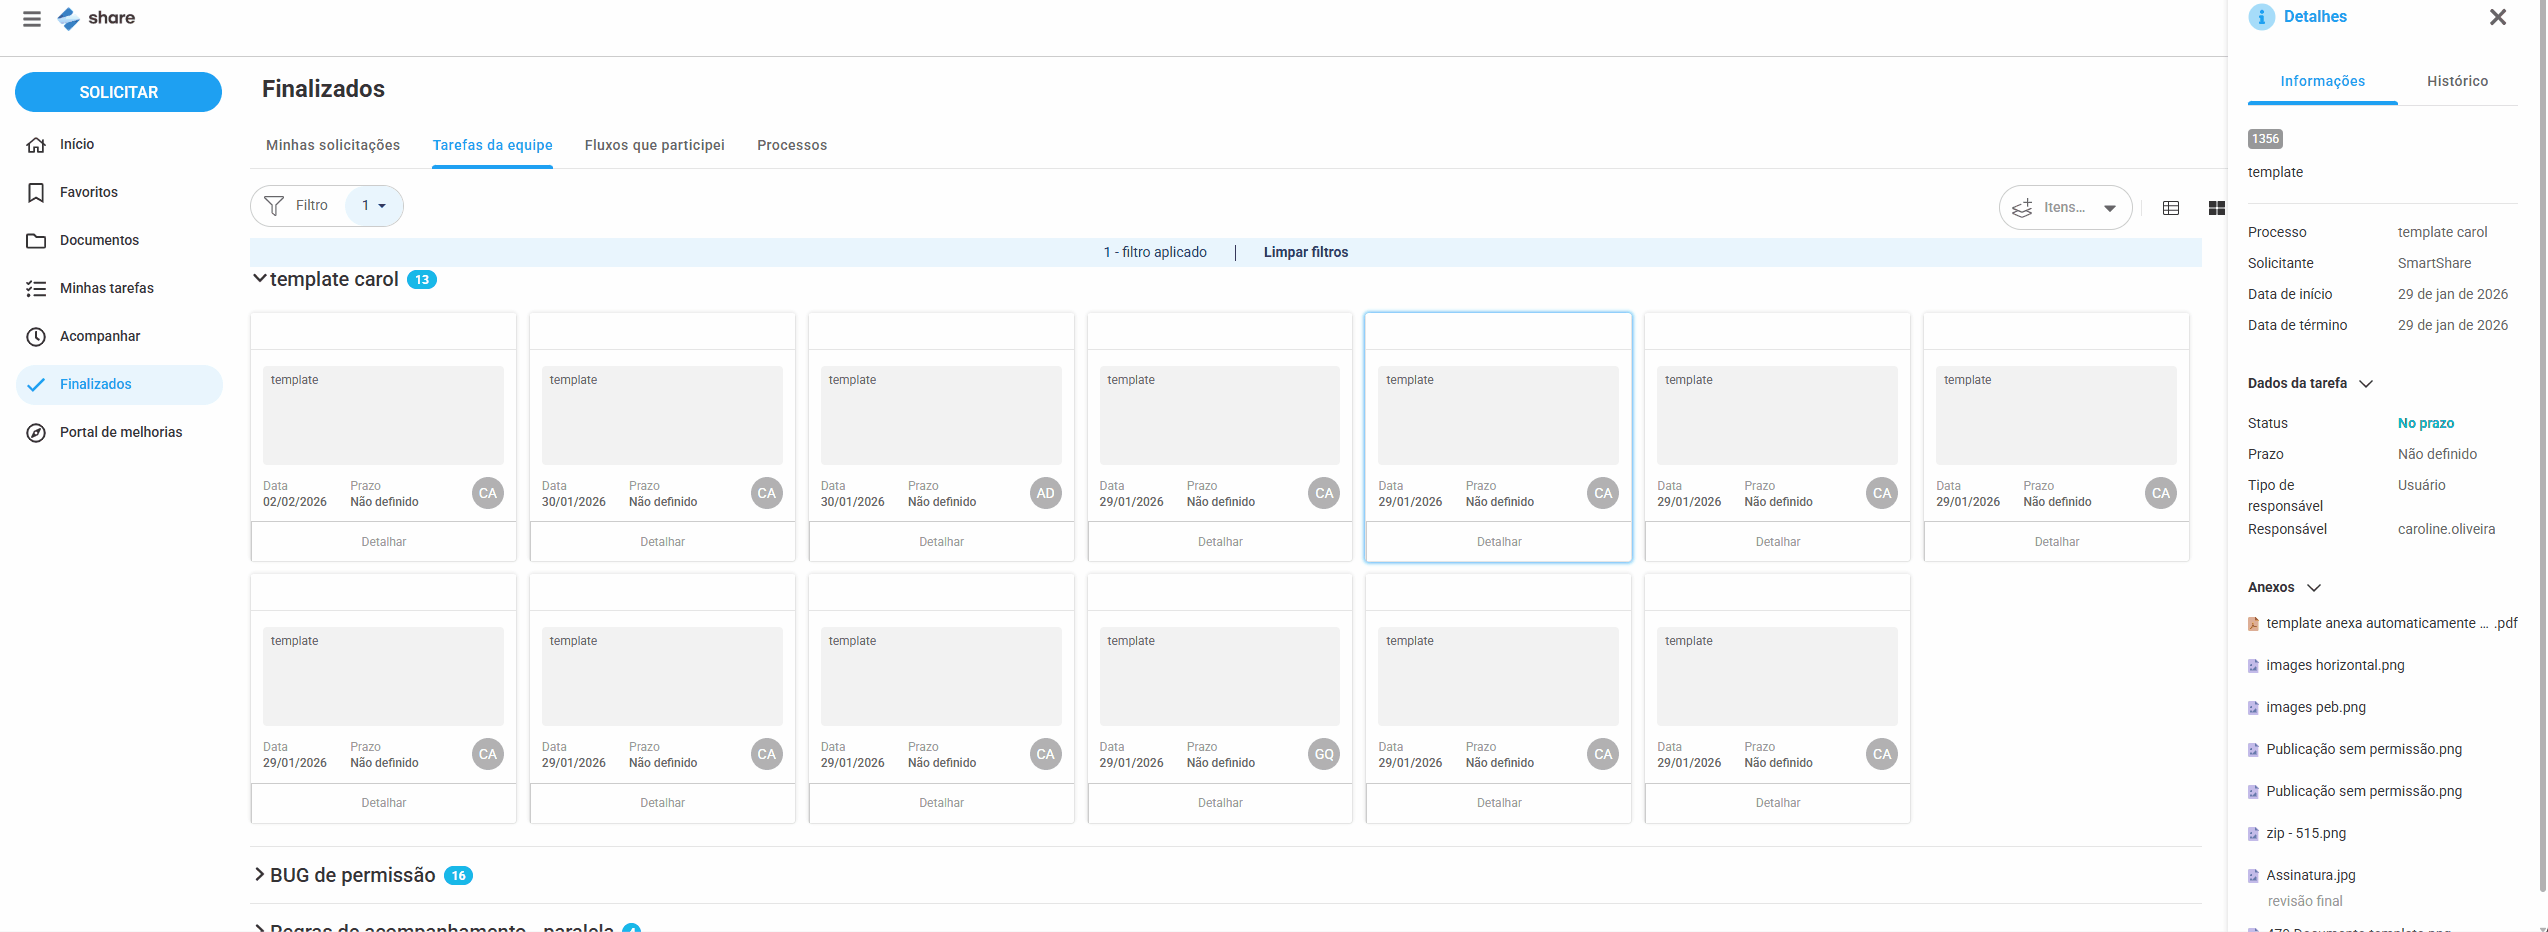Viewport: 2548px width, 932px height.
Task: Expand the BUG de permissão group
Action: 260,875
